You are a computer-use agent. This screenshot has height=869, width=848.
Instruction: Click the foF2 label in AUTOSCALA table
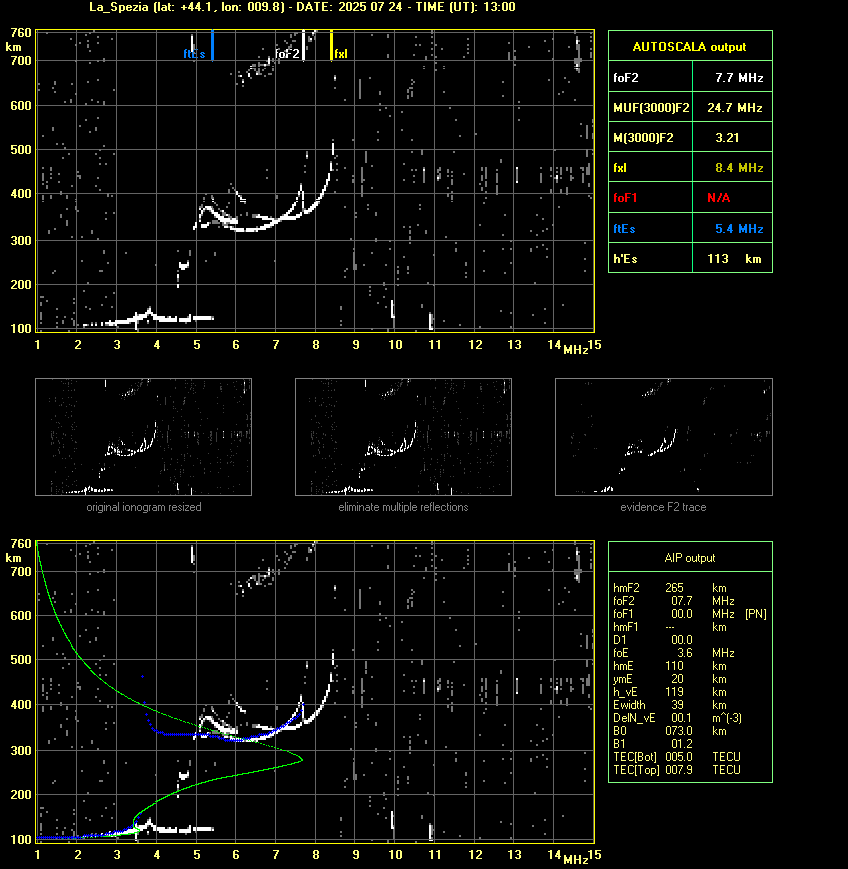pos(626,78)
